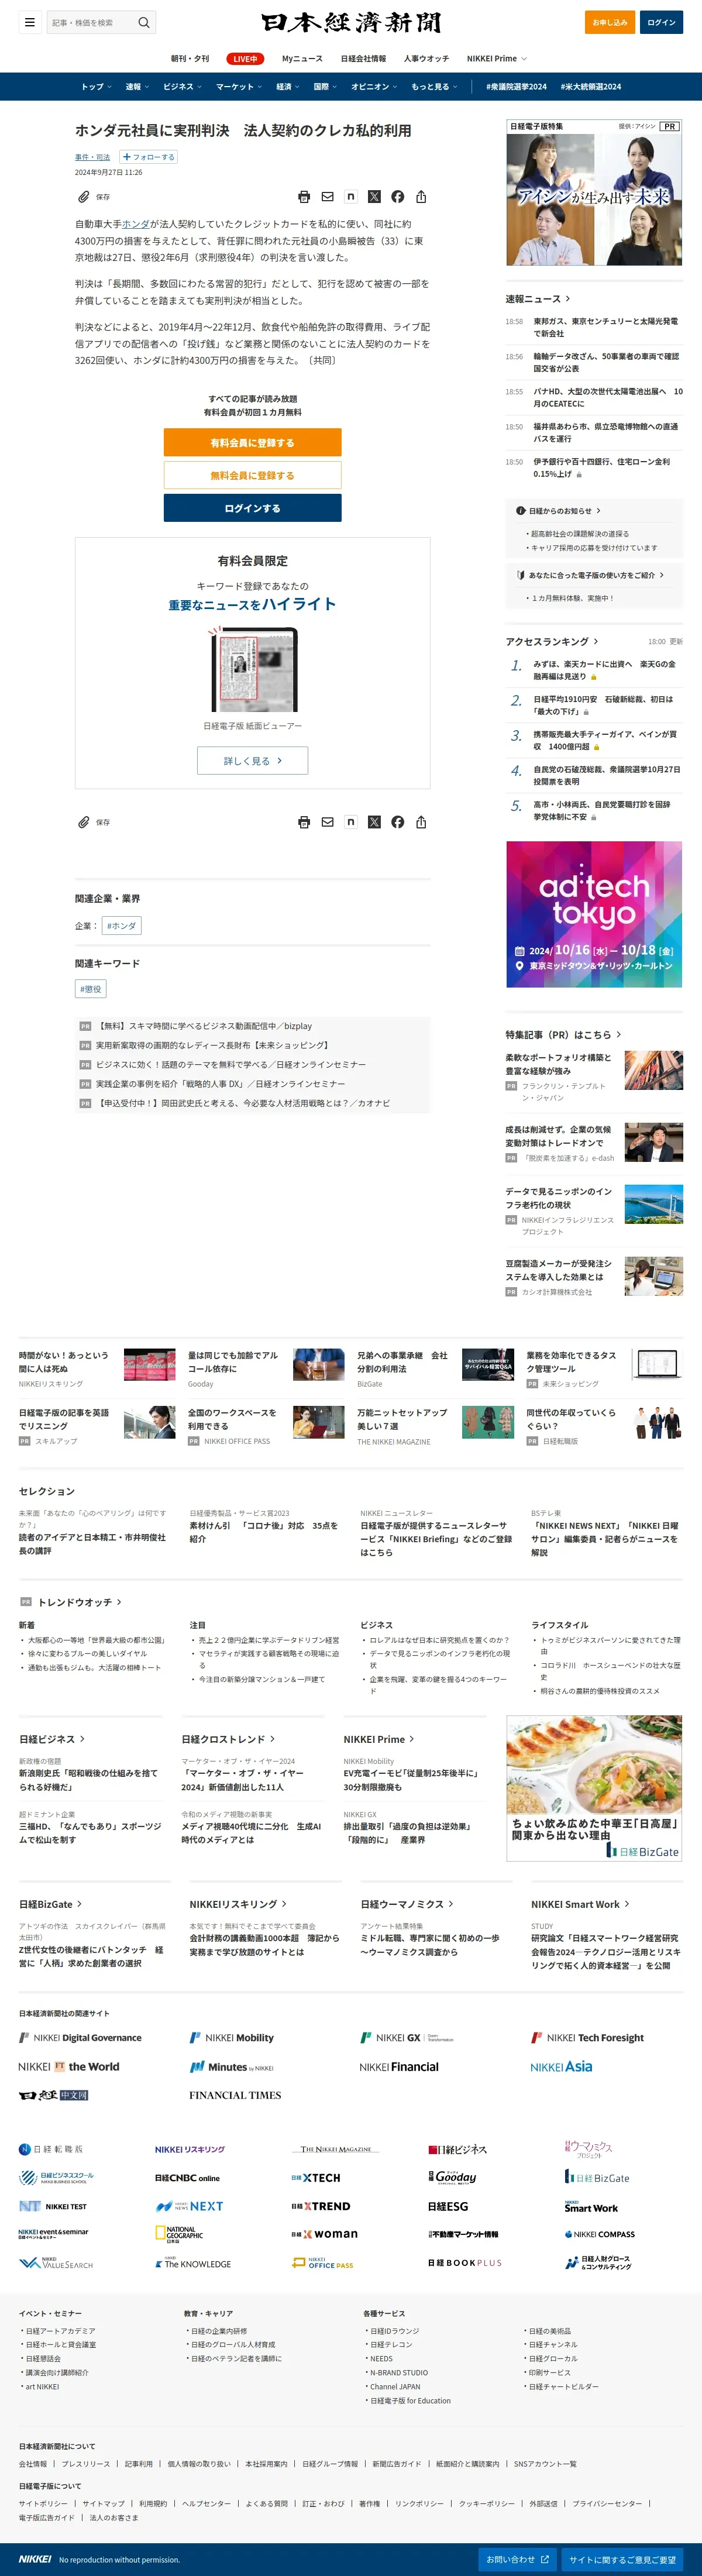Expand the 経済 navigation dropdown
Screen dimensions: 702x2576
click(x=288, y=87)
